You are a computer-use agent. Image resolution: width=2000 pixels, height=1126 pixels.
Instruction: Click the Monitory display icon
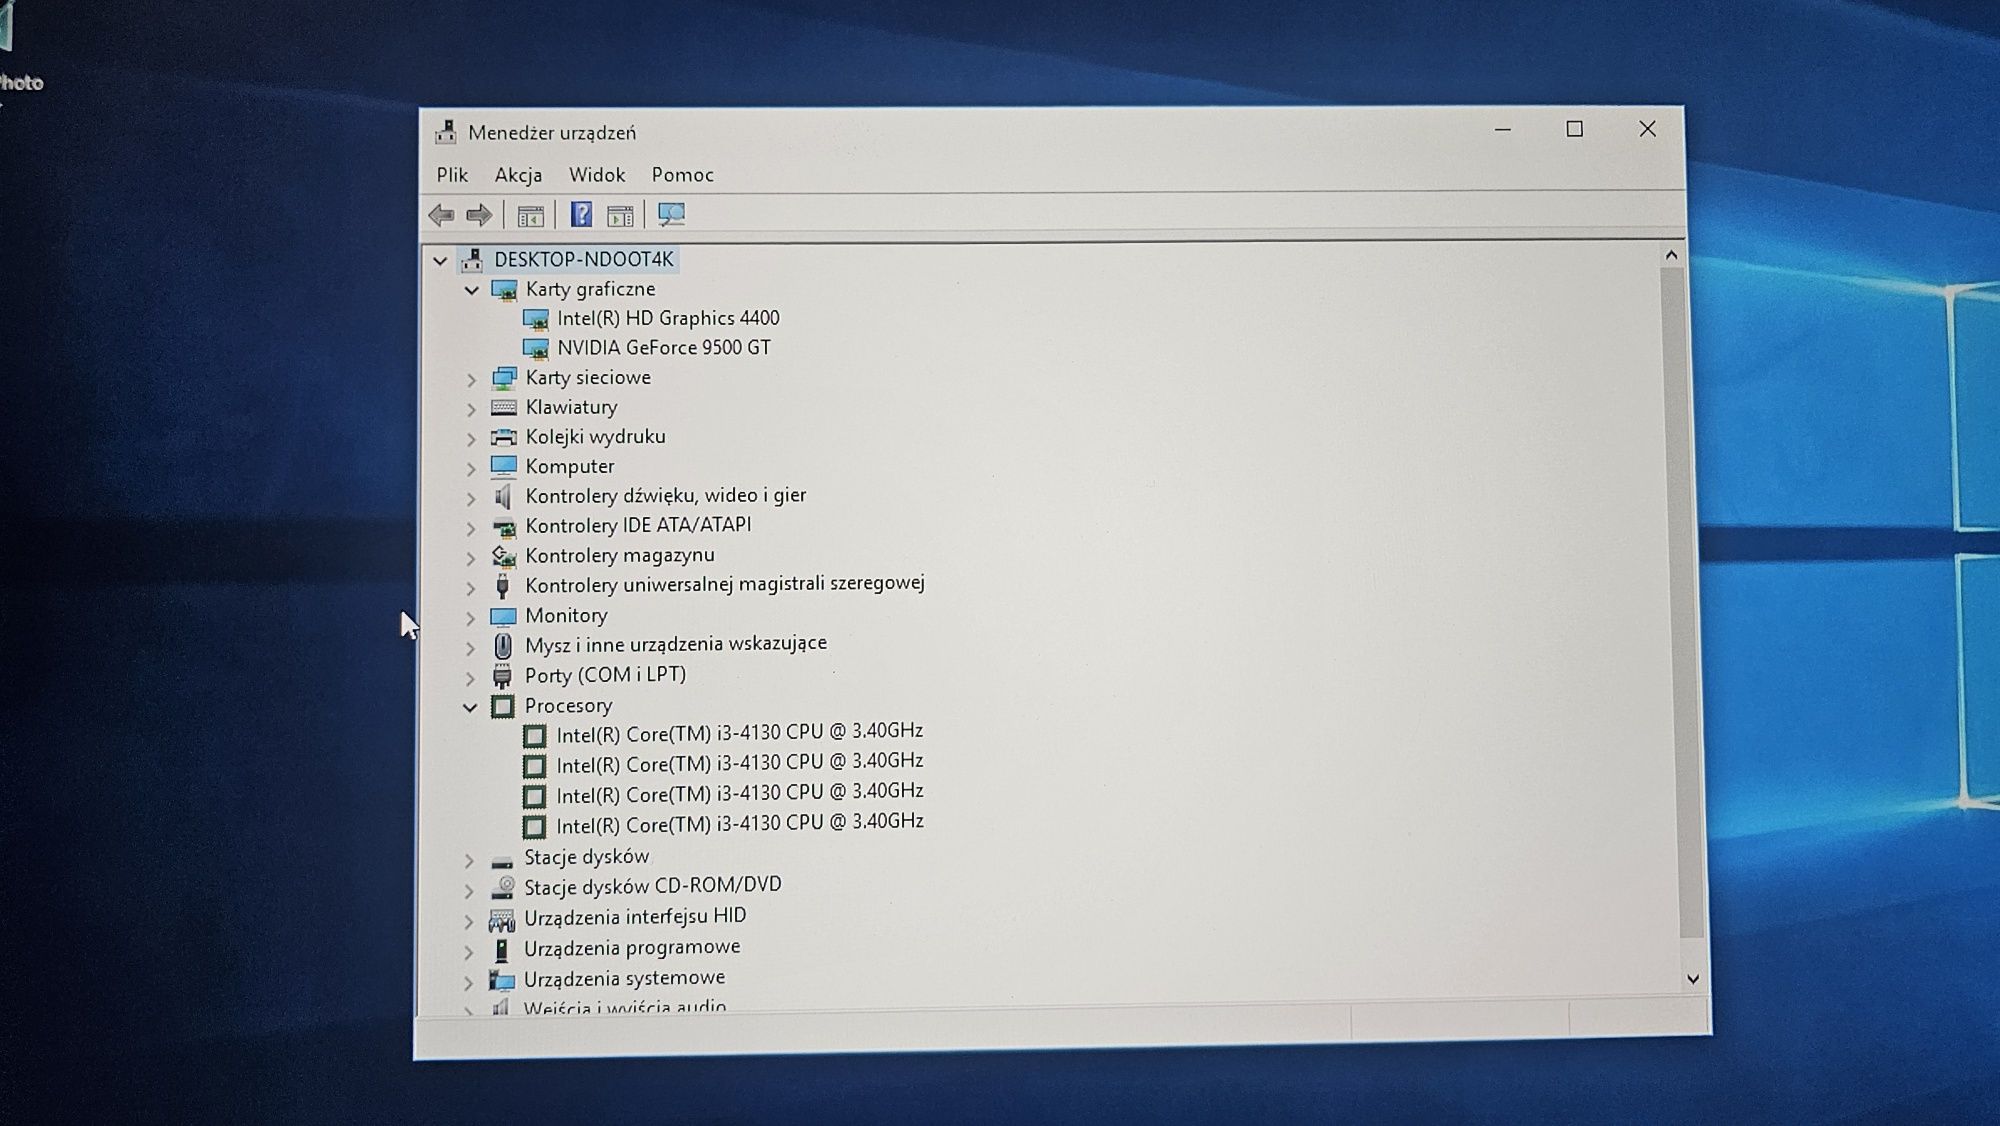(x=503, y=616)
